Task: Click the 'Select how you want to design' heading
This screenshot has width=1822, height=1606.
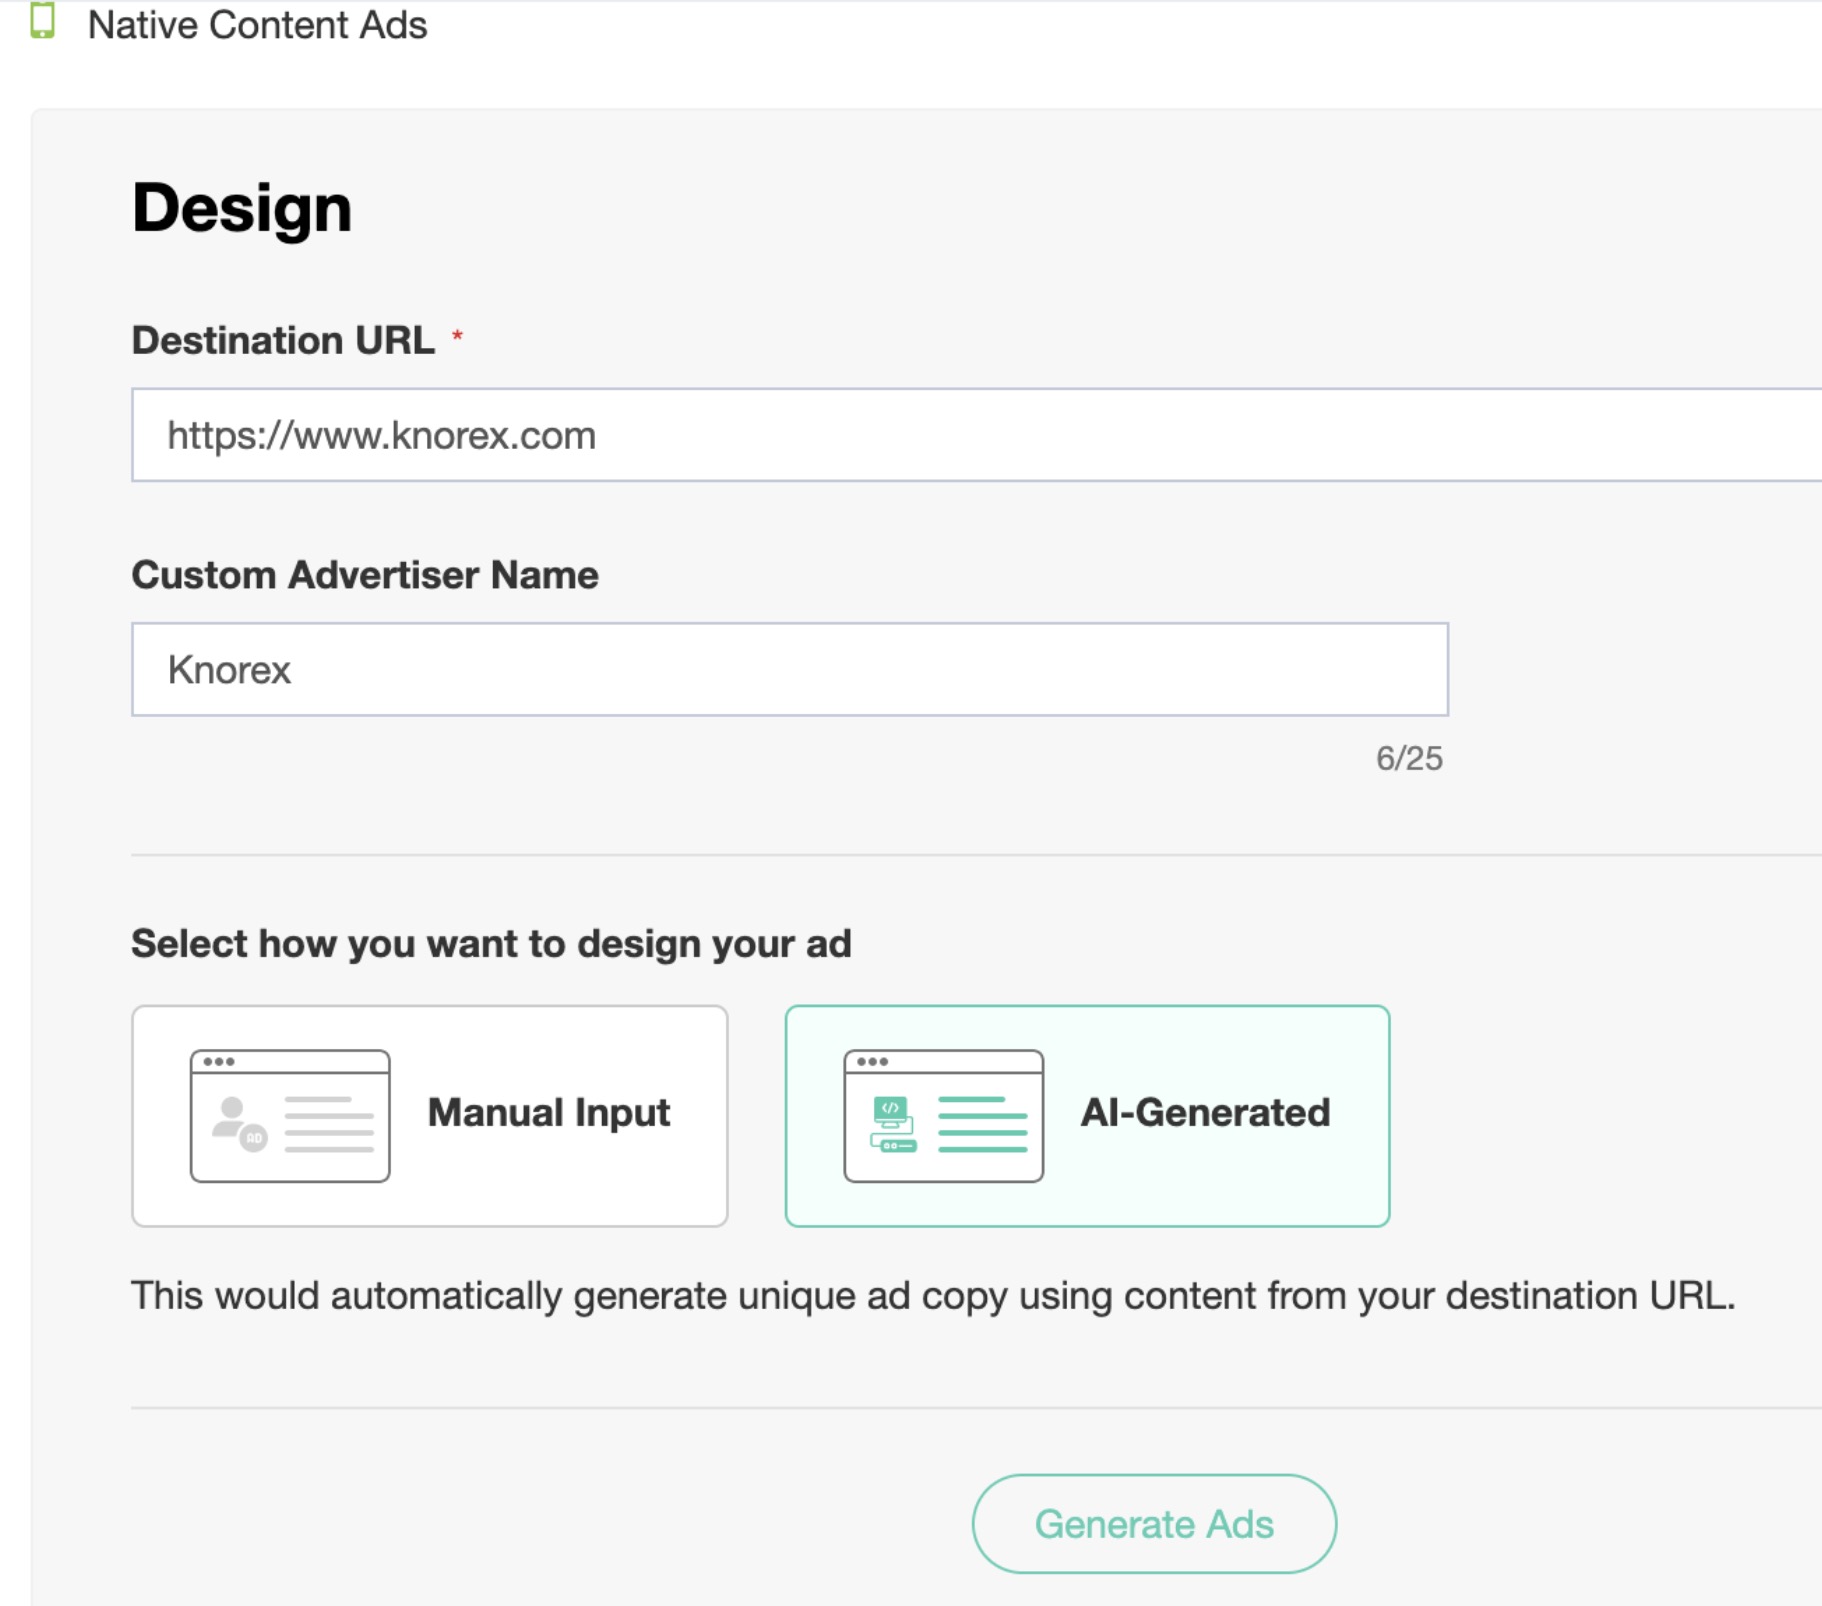Action: [491, 943]
